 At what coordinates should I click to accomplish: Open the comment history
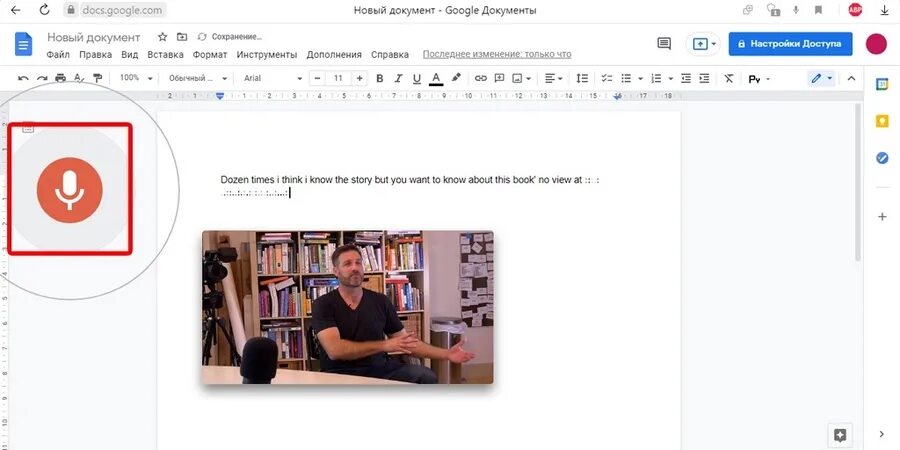click(x=664, y=44)
